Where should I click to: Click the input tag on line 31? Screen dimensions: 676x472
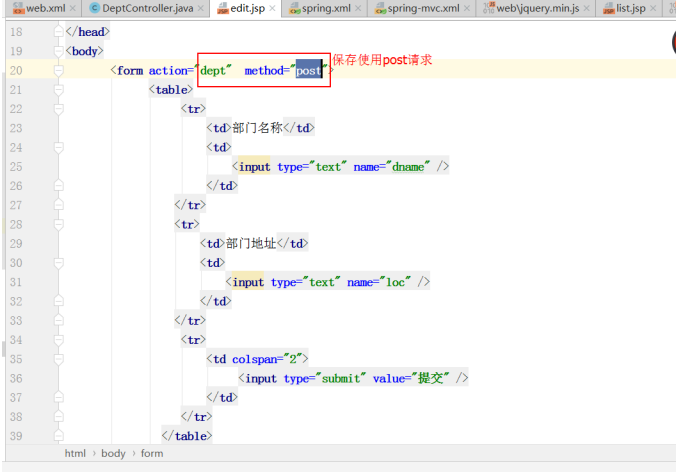point(248,282)
